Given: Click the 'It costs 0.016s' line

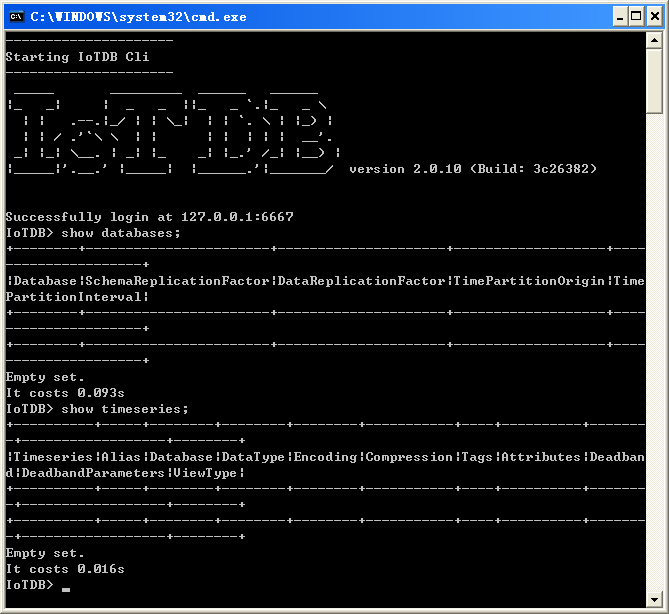Looking at the screenshot, I should pos(65,569).
